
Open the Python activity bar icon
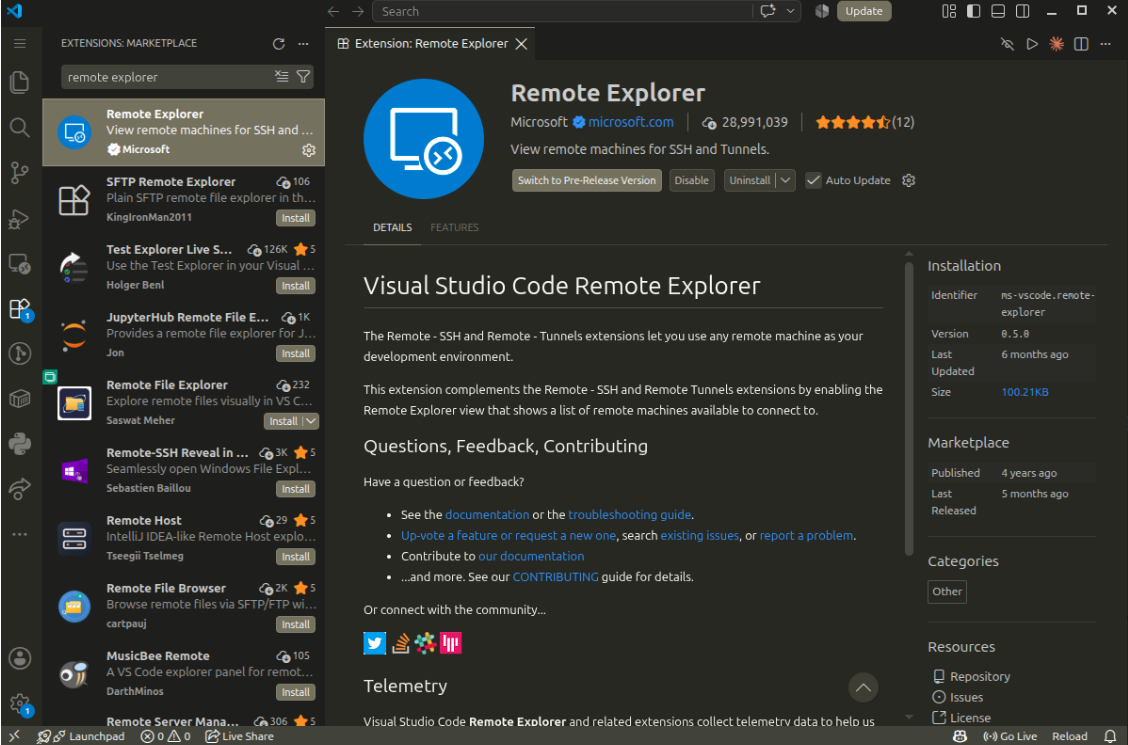coord(19,444)
